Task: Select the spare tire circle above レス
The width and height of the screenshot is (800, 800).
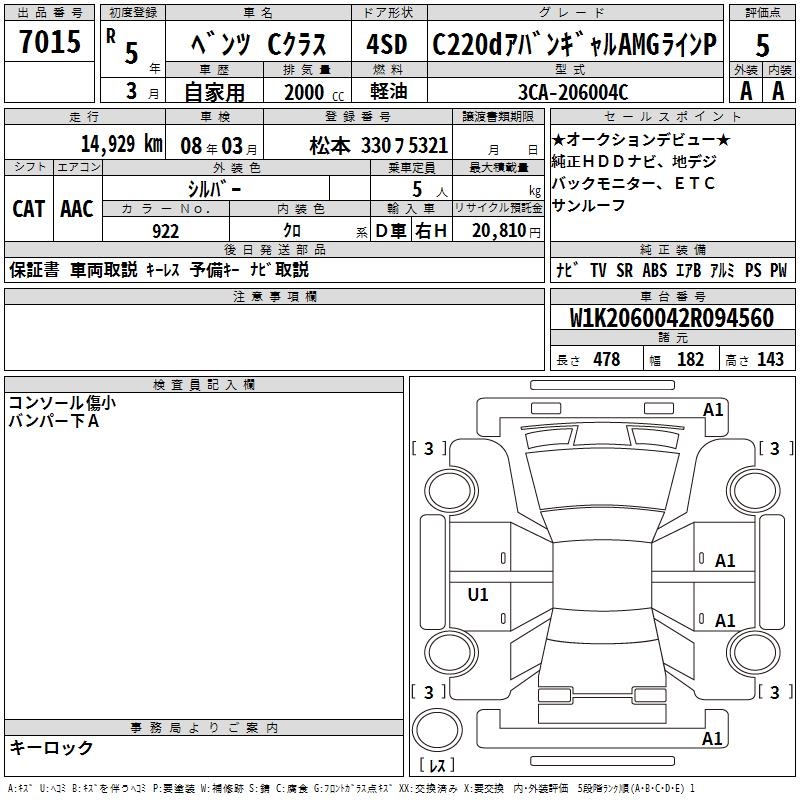Action: point(437,730)
